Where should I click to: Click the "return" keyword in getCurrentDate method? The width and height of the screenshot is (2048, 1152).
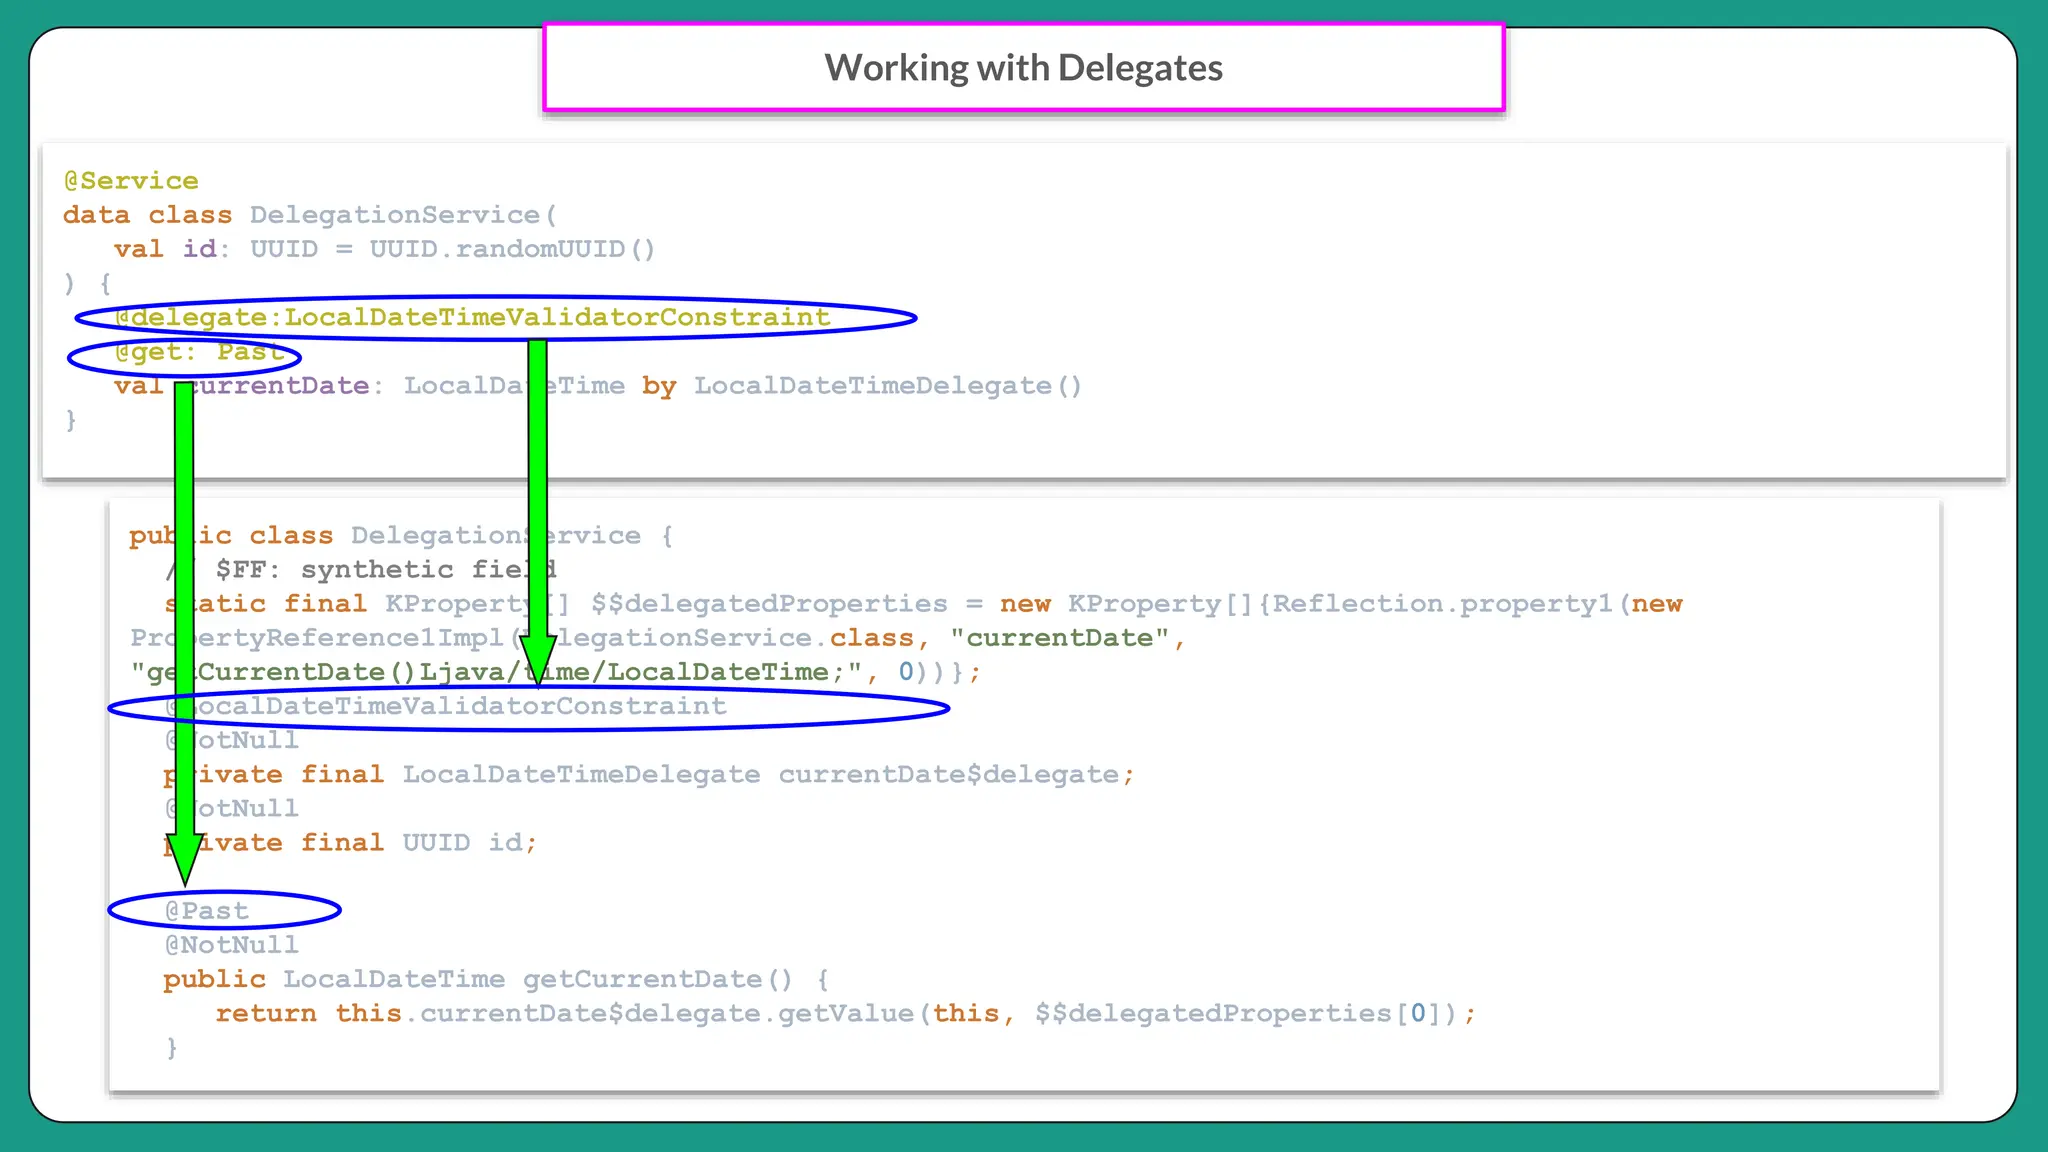point(266,1013)
